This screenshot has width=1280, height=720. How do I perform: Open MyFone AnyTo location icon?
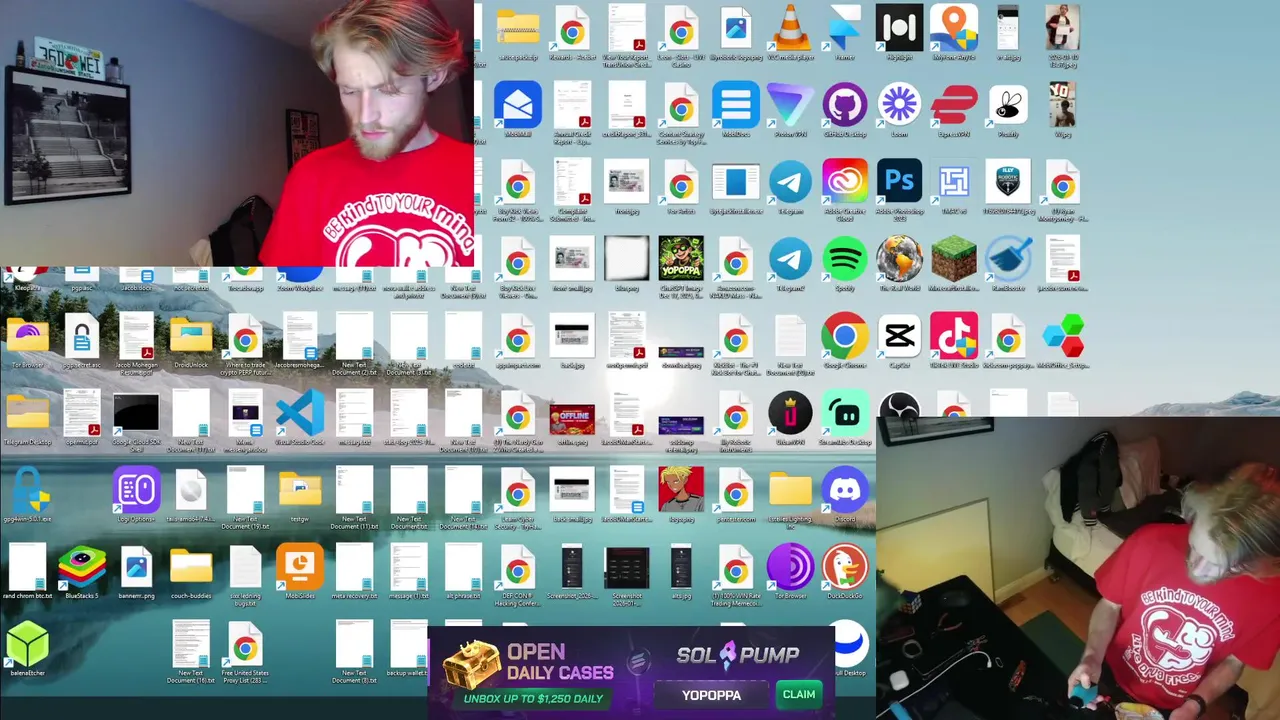pyautogui.click(x=954, y=28)
